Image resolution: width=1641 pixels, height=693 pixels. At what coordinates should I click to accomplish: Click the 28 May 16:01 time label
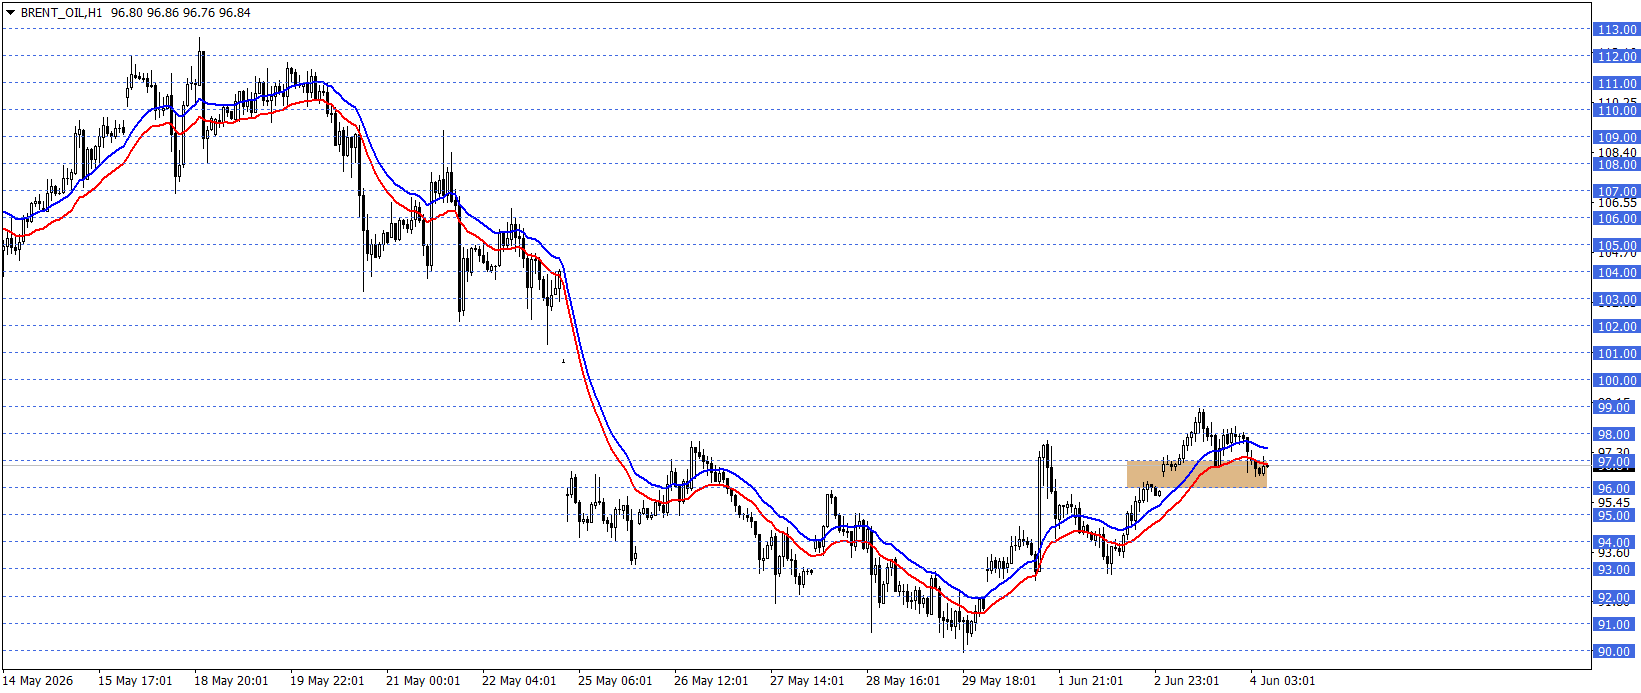click(903, 681)
